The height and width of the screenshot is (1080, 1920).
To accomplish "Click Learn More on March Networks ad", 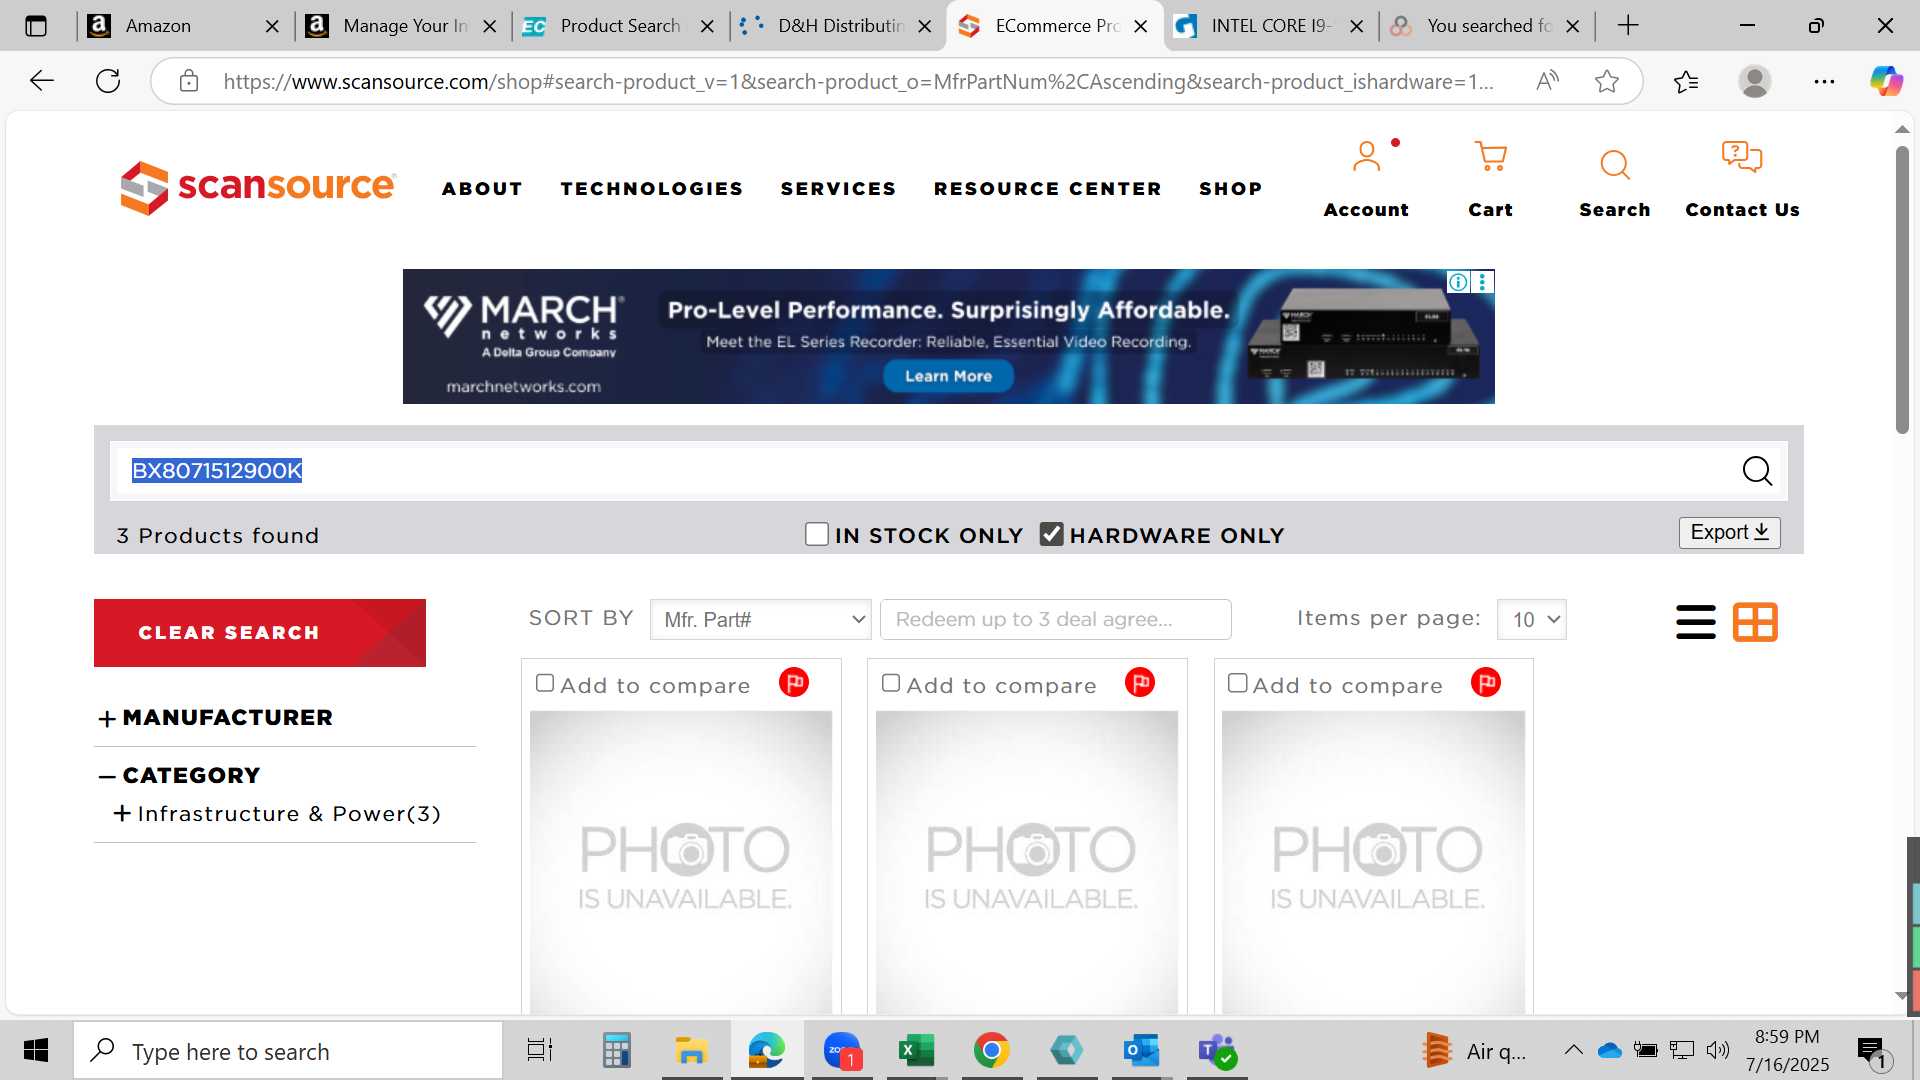I will click(x=948, y=376).
